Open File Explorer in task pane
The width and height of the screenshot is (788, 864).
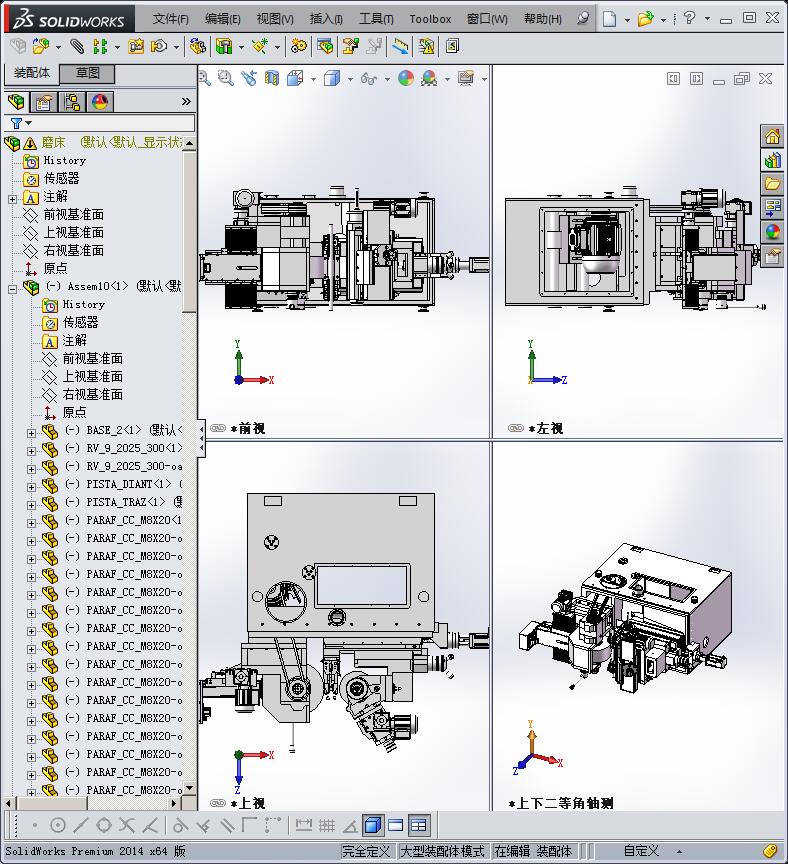[772, 184]
